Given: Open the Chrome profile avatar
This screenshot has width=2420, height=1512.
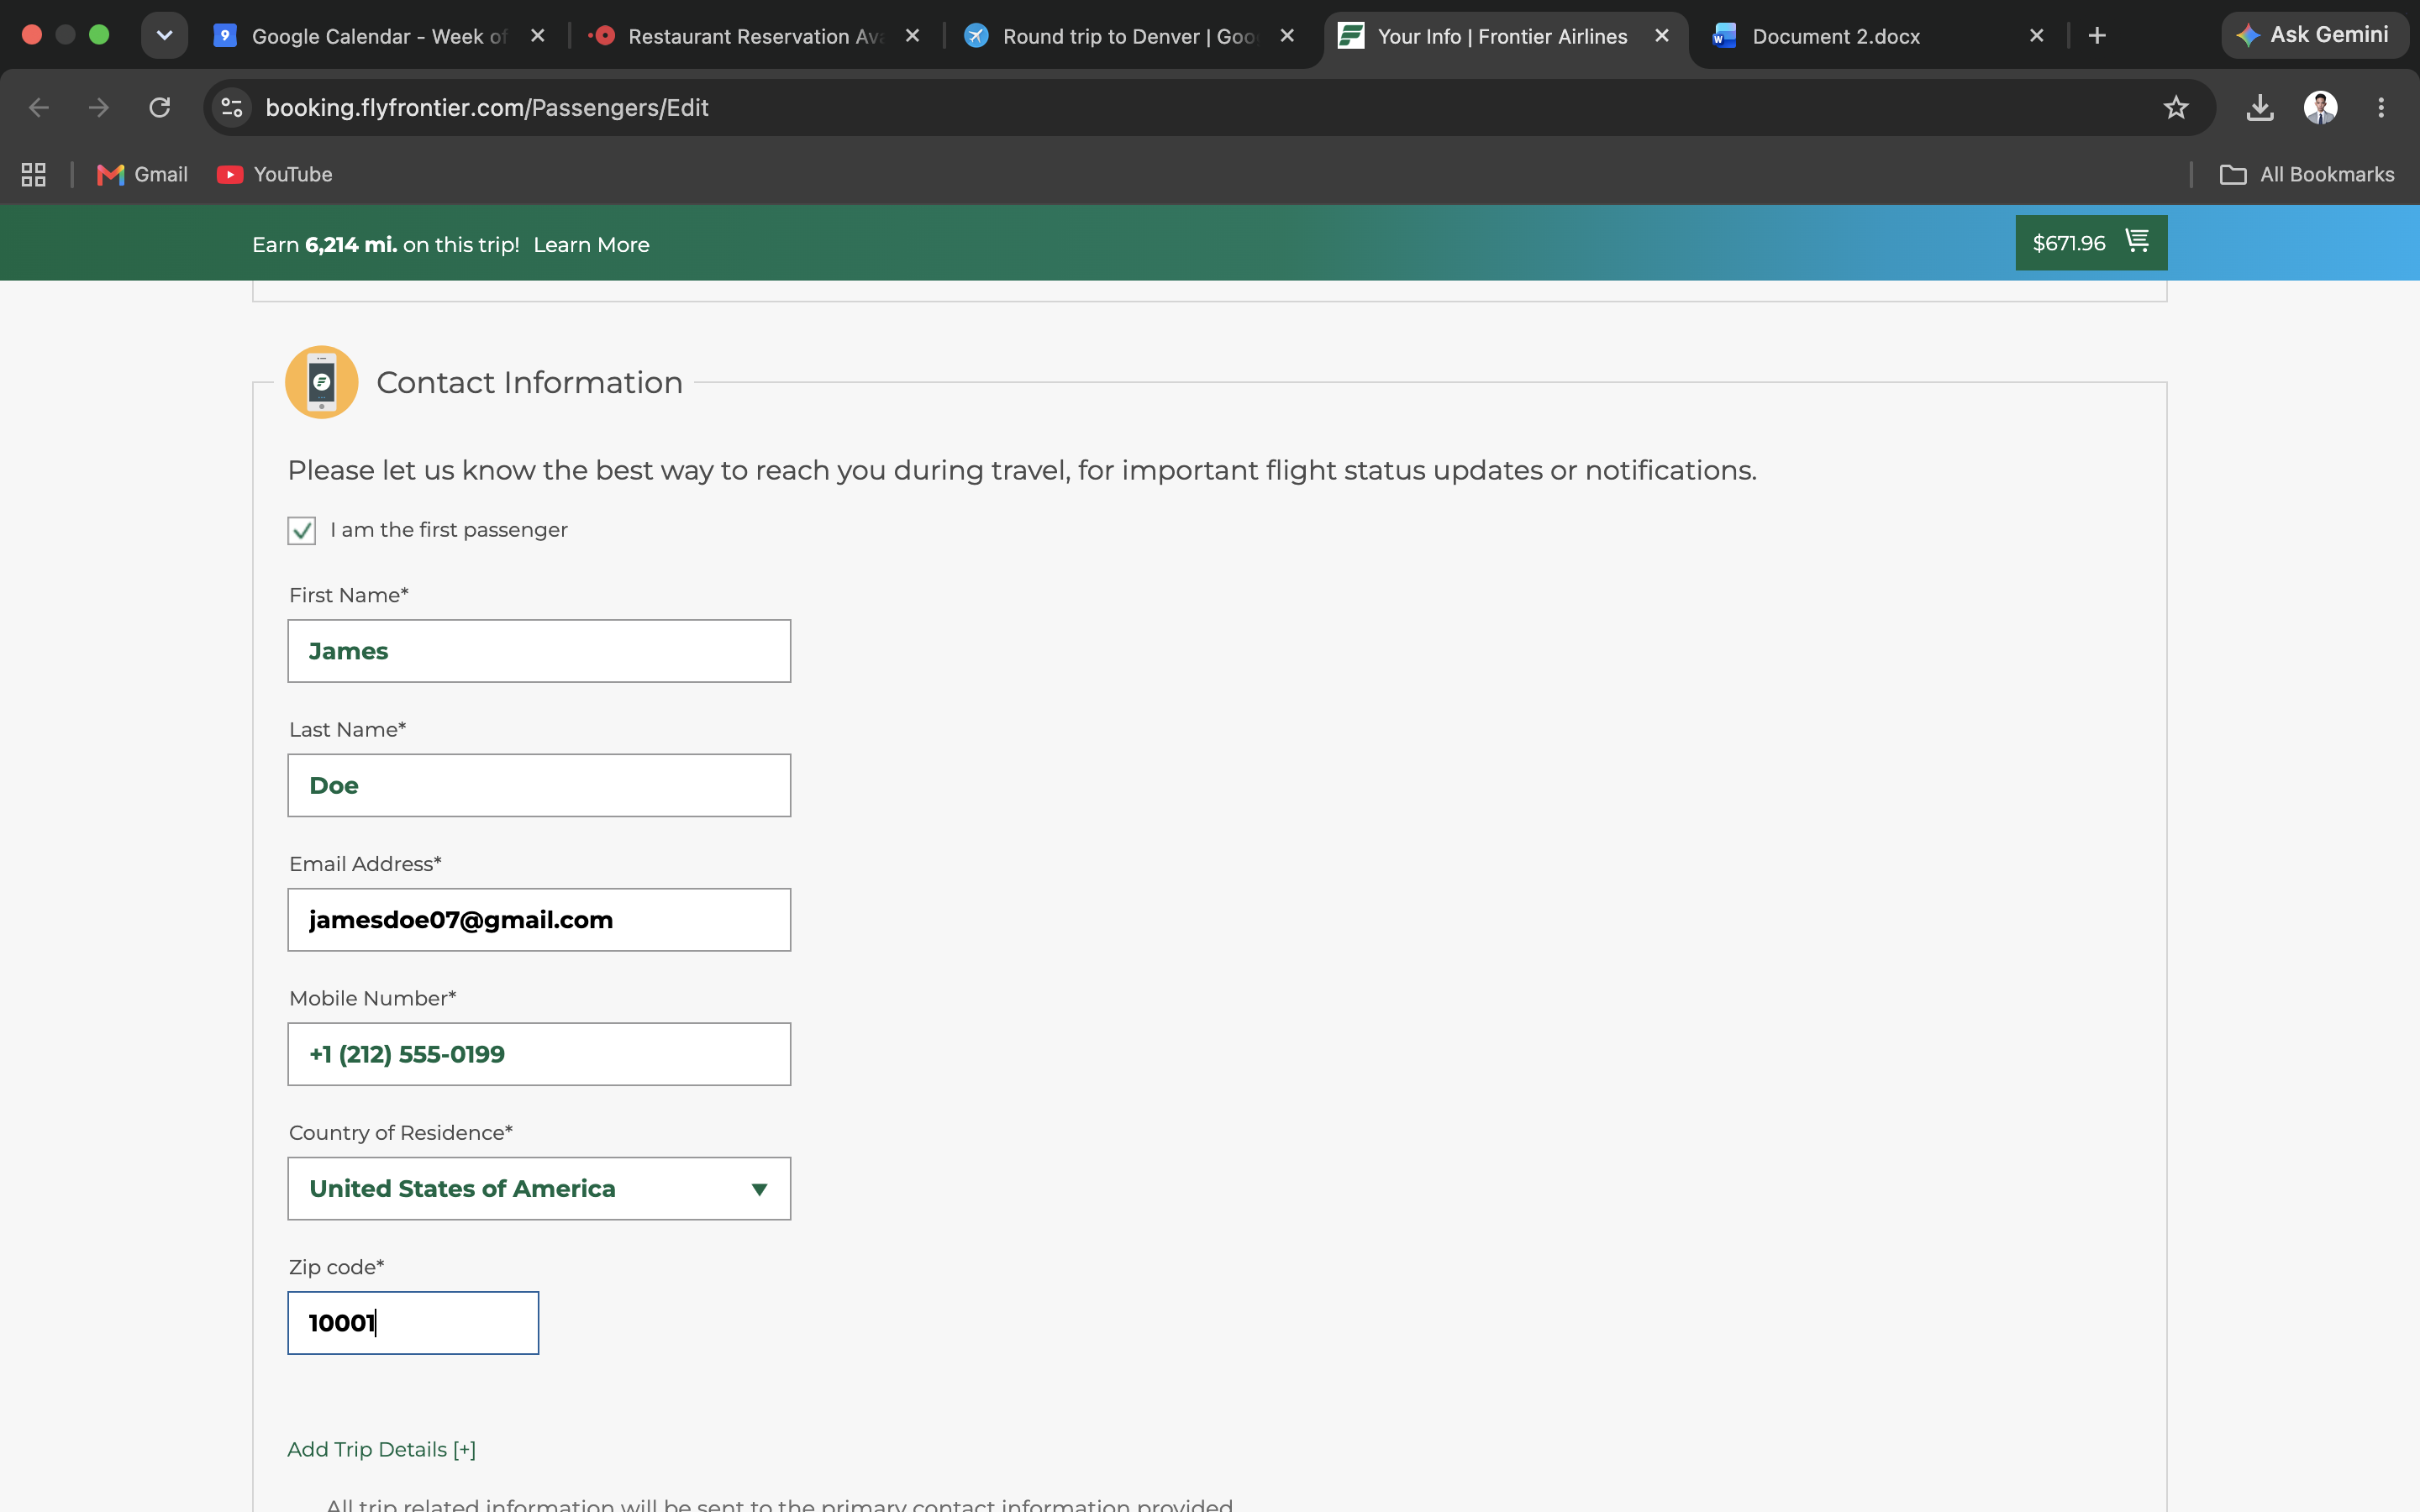Looking at the screenshot, I should click(2320, 107).
